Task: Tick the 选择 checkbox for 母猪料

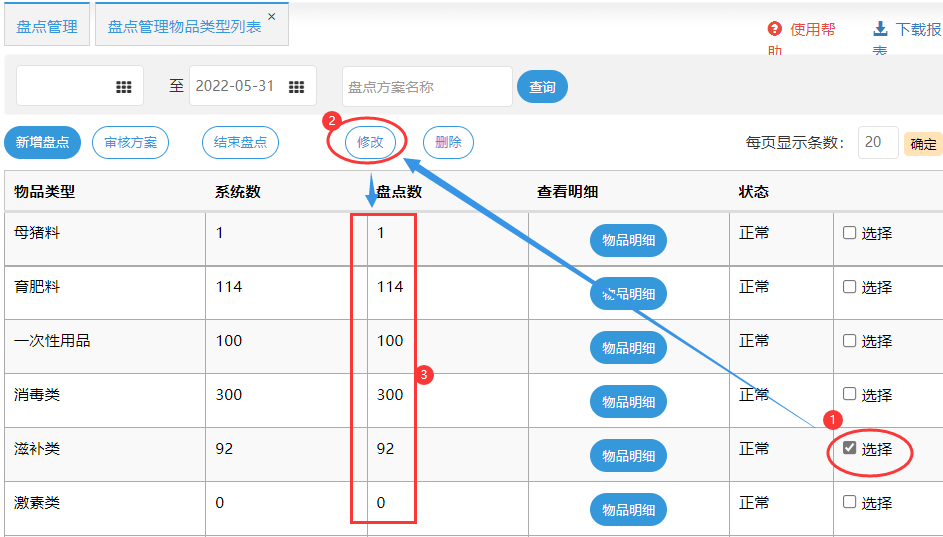Action: [850, 233]
